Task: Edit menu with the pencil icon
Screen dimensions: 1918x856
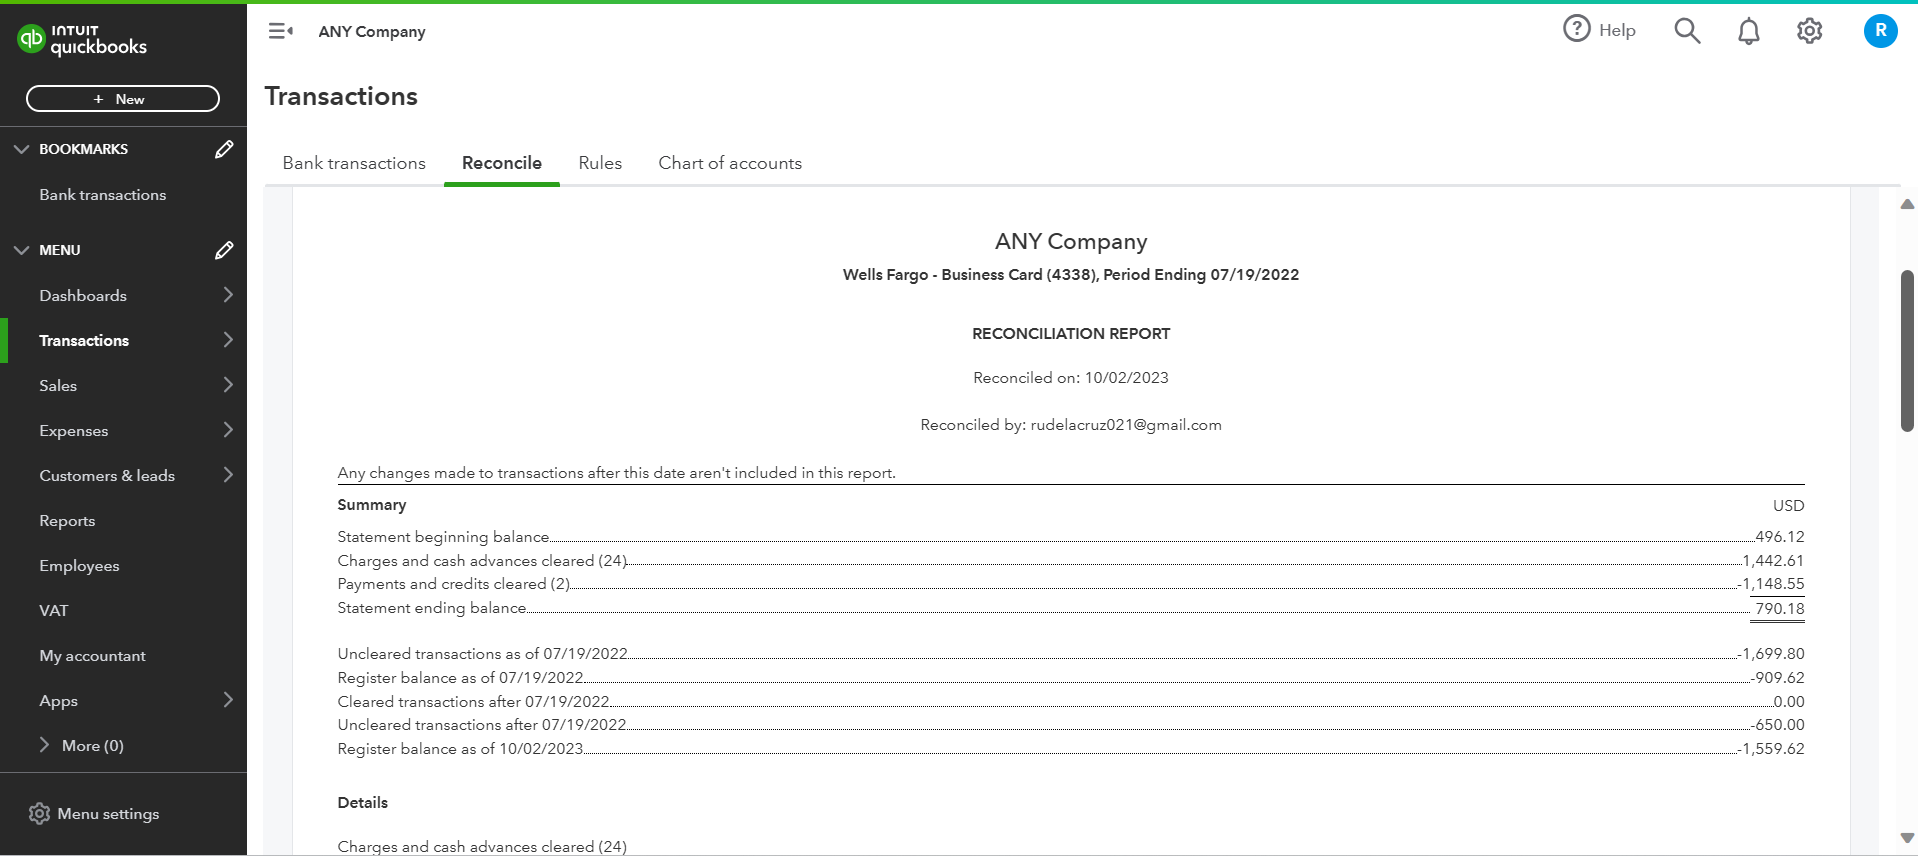Action: (224, 250)
